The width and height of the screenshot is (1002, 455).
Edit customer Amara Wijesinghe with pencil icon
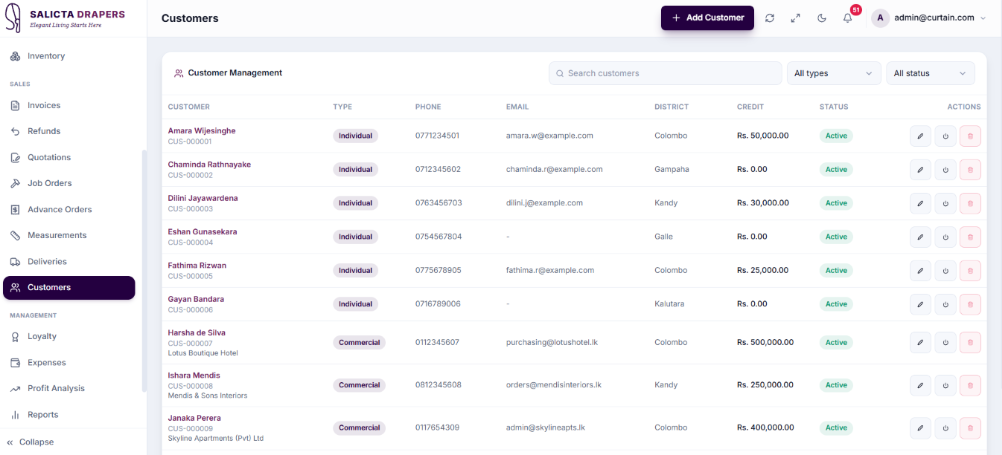pos(920,135)
